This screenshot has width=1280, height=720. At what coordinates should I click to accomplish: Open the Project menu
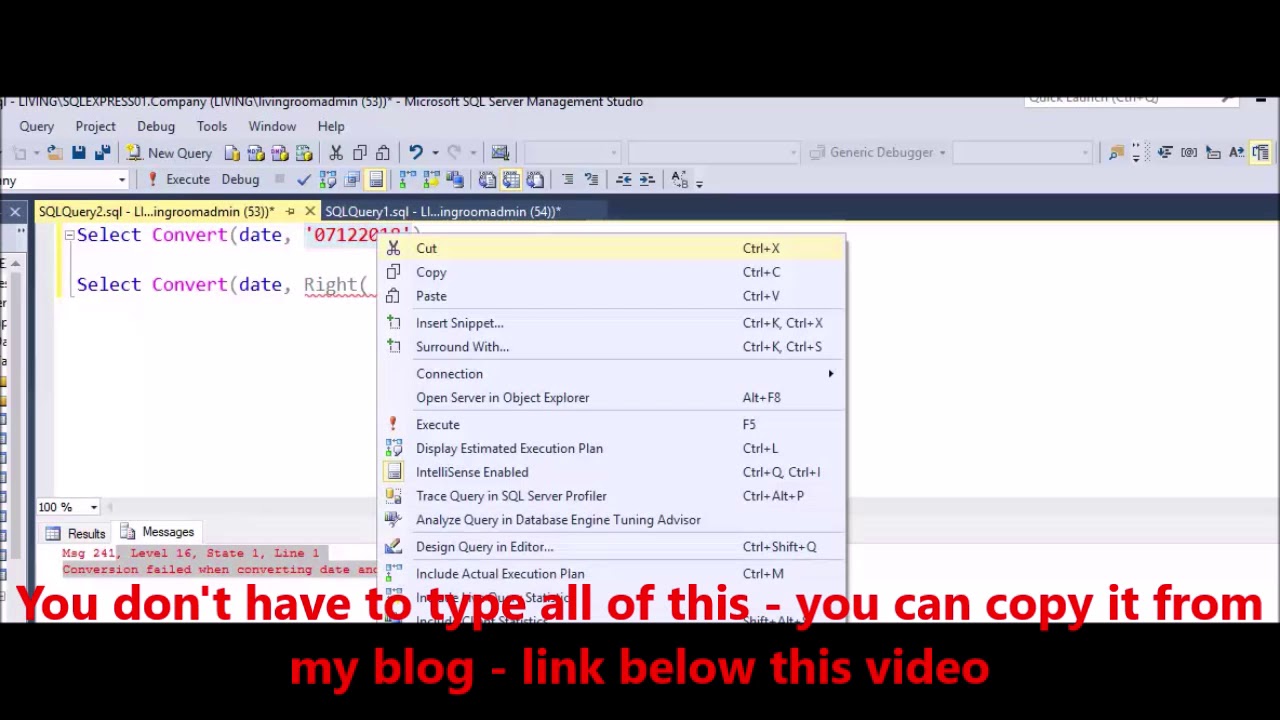[x=95, y=127]
